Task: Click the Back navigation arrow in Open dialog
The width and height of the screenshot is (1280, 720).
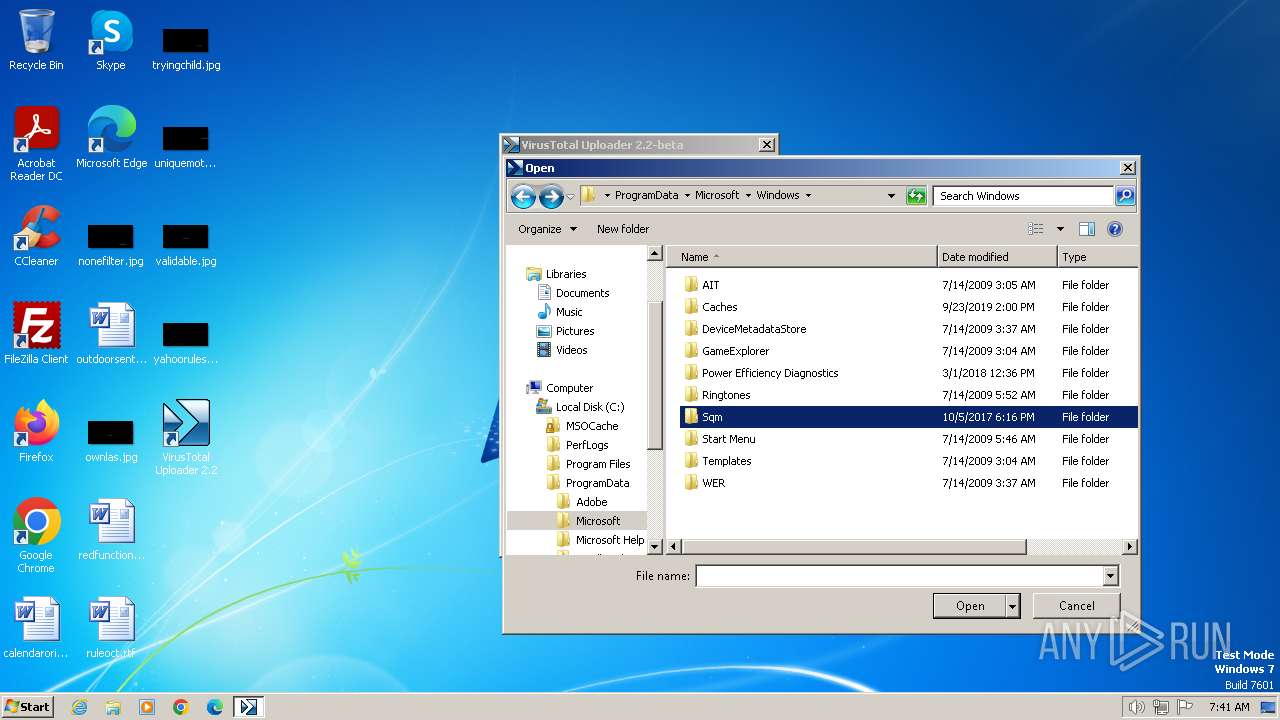Action: [x=522, y=197]
